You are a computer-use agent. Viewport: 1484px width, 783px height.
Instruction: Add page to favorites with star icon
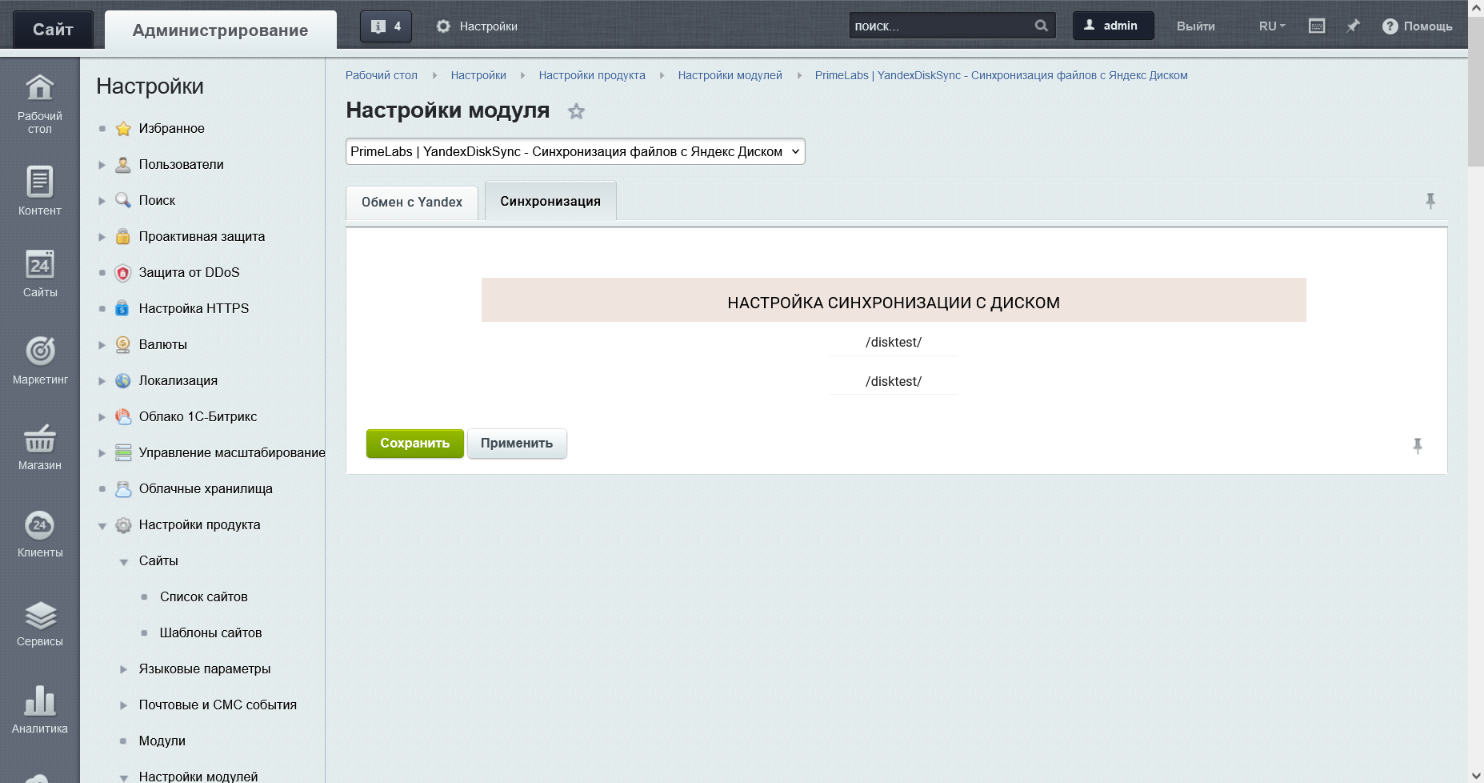(x=576, y=112)
